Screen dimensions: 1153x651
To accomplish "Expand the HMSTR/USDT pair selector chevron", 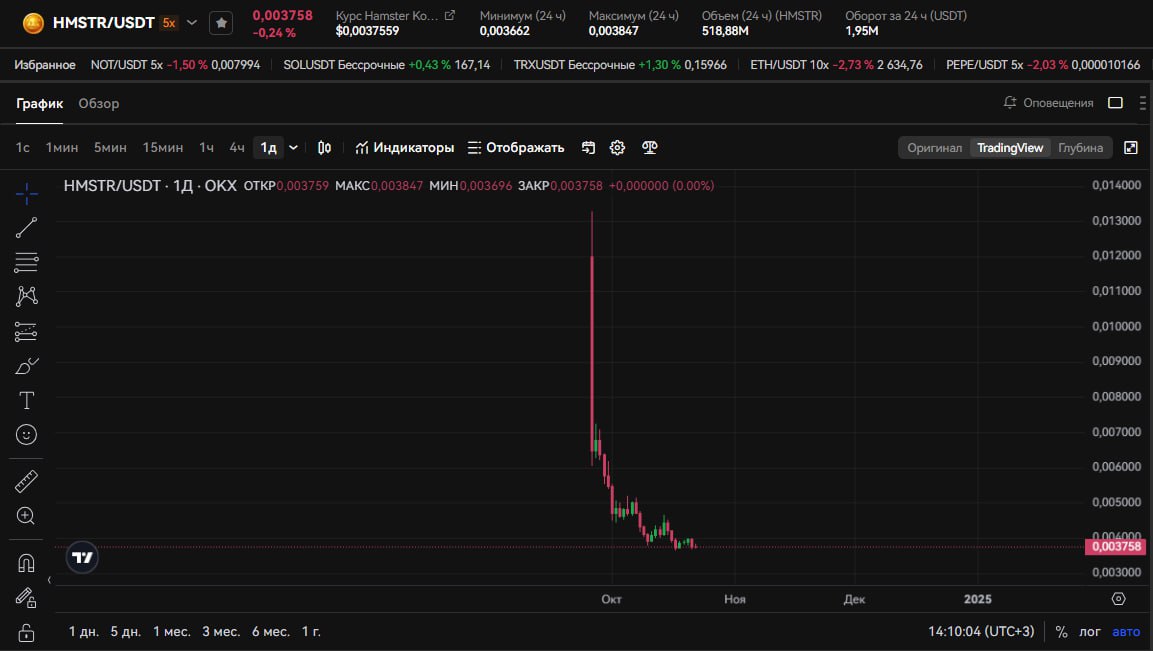I will 192,23.
